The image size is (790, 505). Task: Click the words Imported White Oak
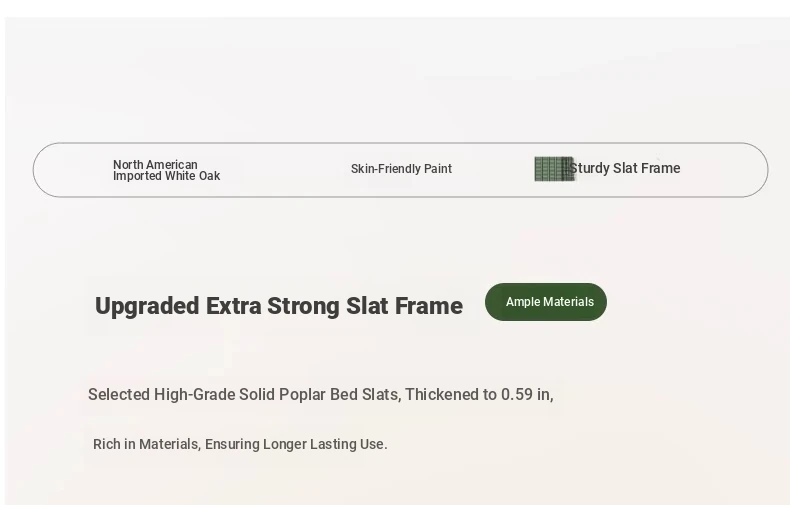coord(166,176)
